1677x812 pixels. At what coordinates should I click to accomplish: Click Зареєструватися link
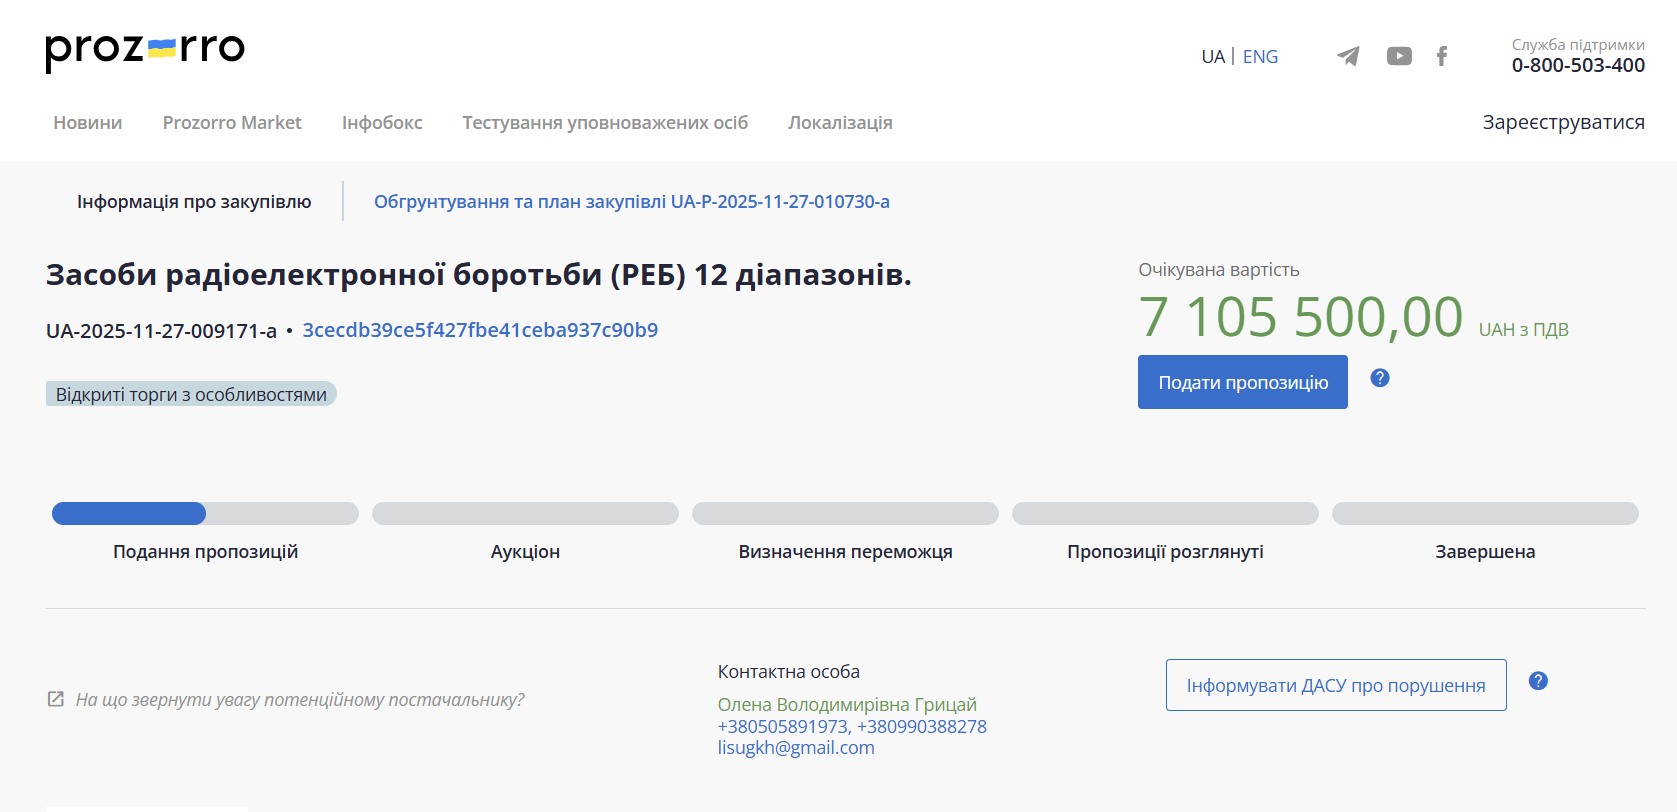click(x=1563, y=122)
